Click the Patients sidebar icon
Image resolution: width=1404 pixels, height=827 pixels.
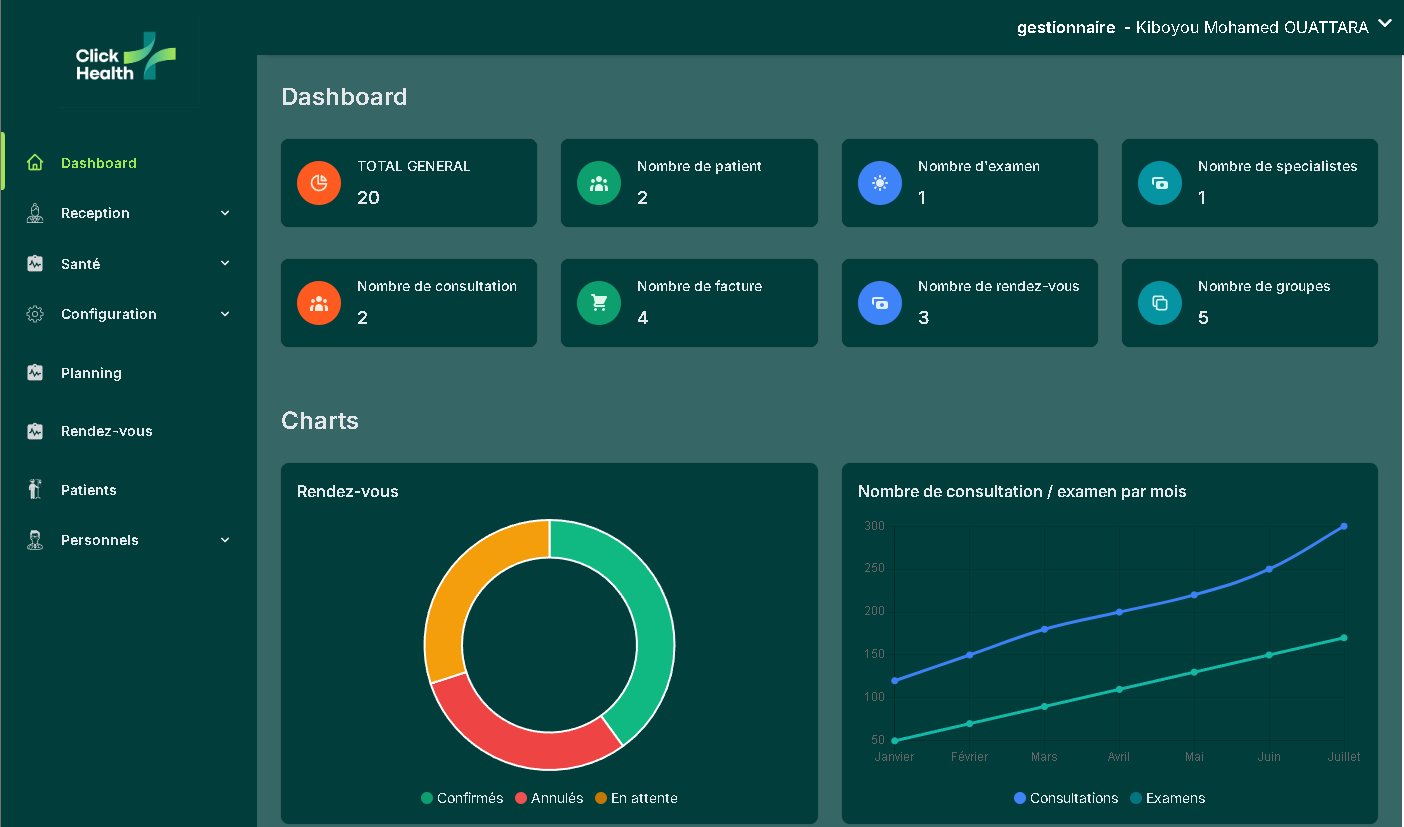point(36,489)
